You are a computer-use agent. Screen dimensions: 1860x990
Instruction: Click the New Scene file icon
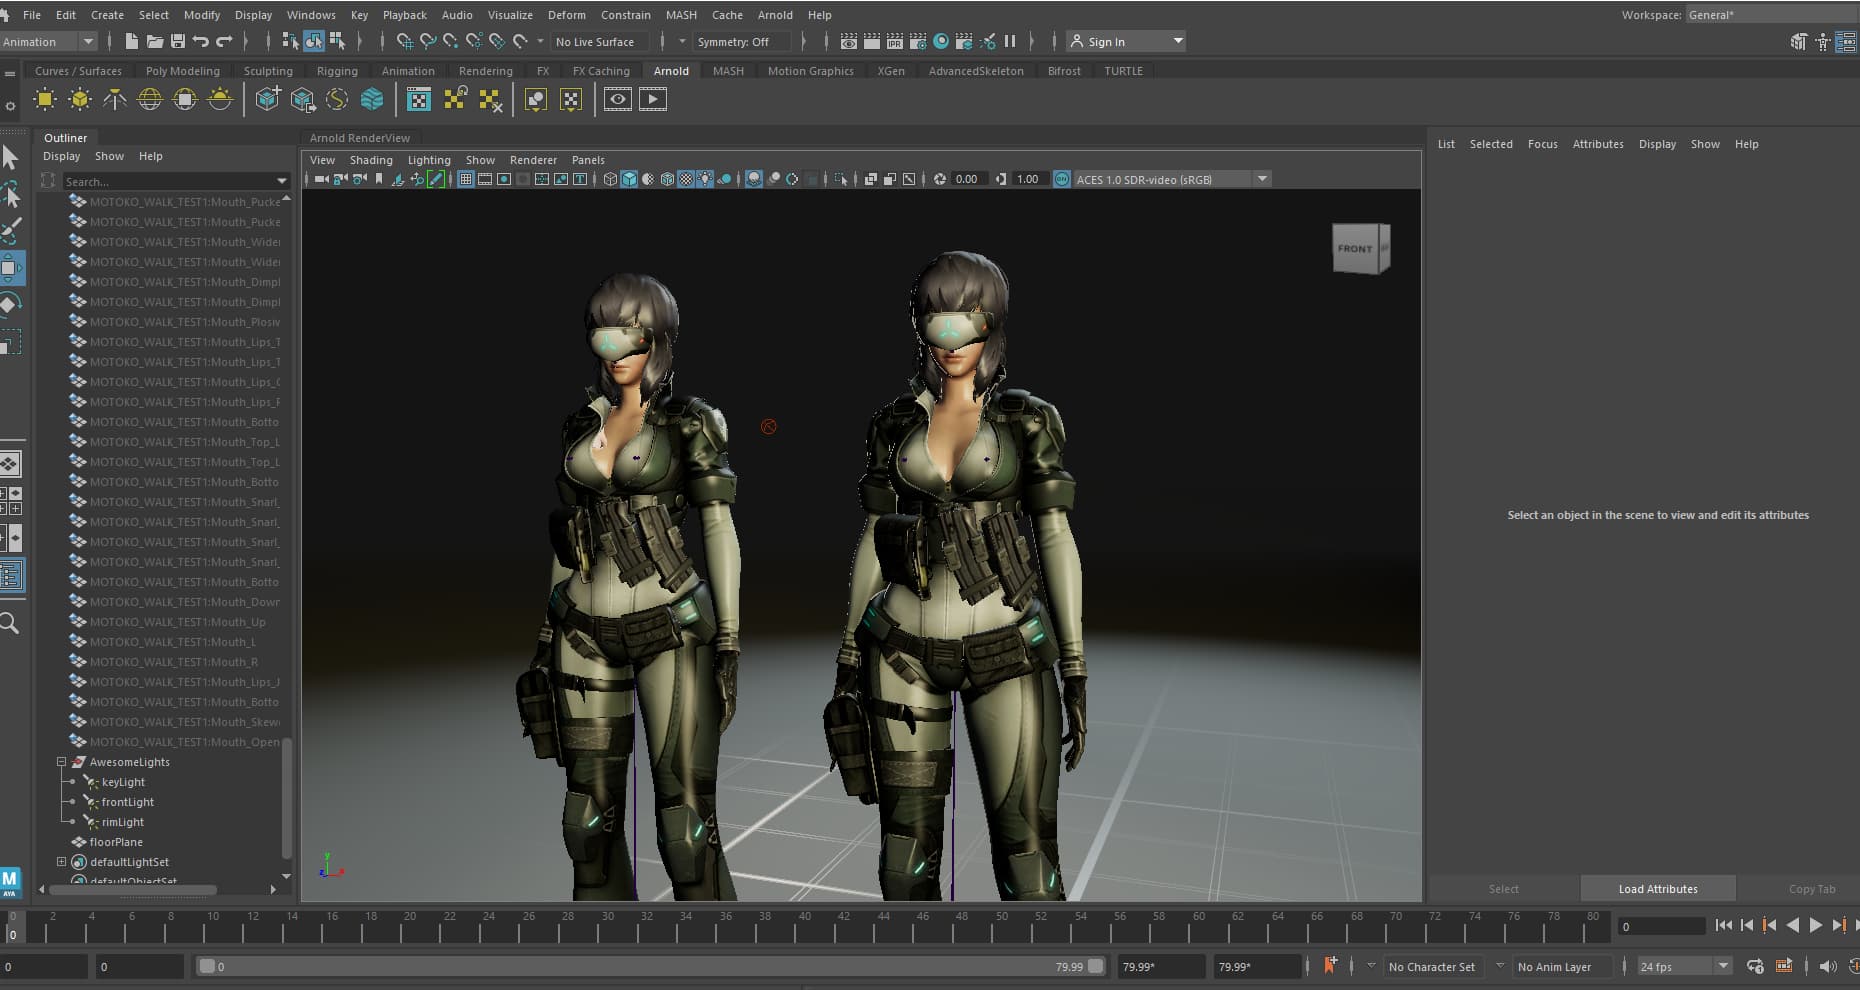click(x=131, y=41)
